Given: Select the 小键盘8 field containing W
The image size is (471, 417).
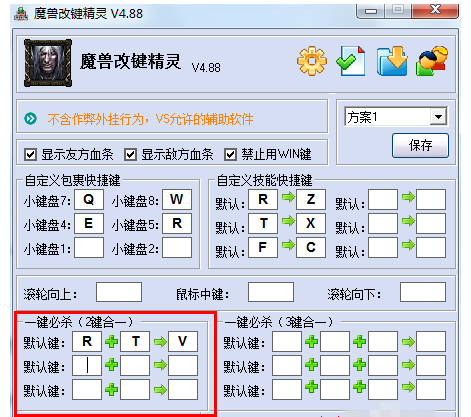Looking at the screenshot, I should coord(177,199).
